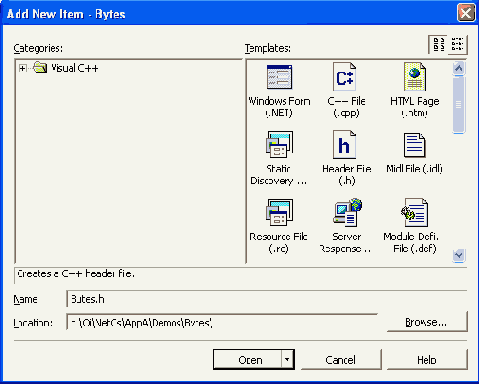Click the "Resource File (.rc)" label text
Image resolution: width=479 pixels, height=384 pixels.
tap(279, 242)
